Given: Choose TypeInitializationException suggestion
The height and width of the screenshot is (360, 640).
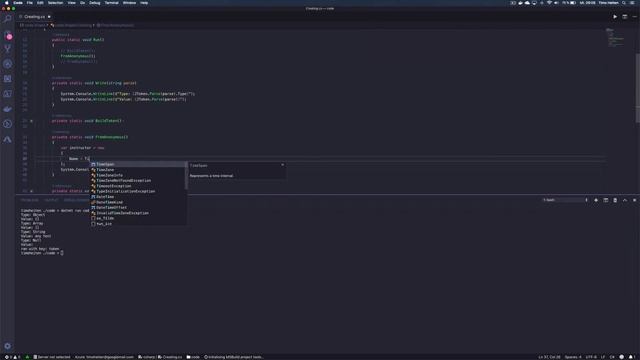Looking at the screenshot, I should (x=138, y=191).
